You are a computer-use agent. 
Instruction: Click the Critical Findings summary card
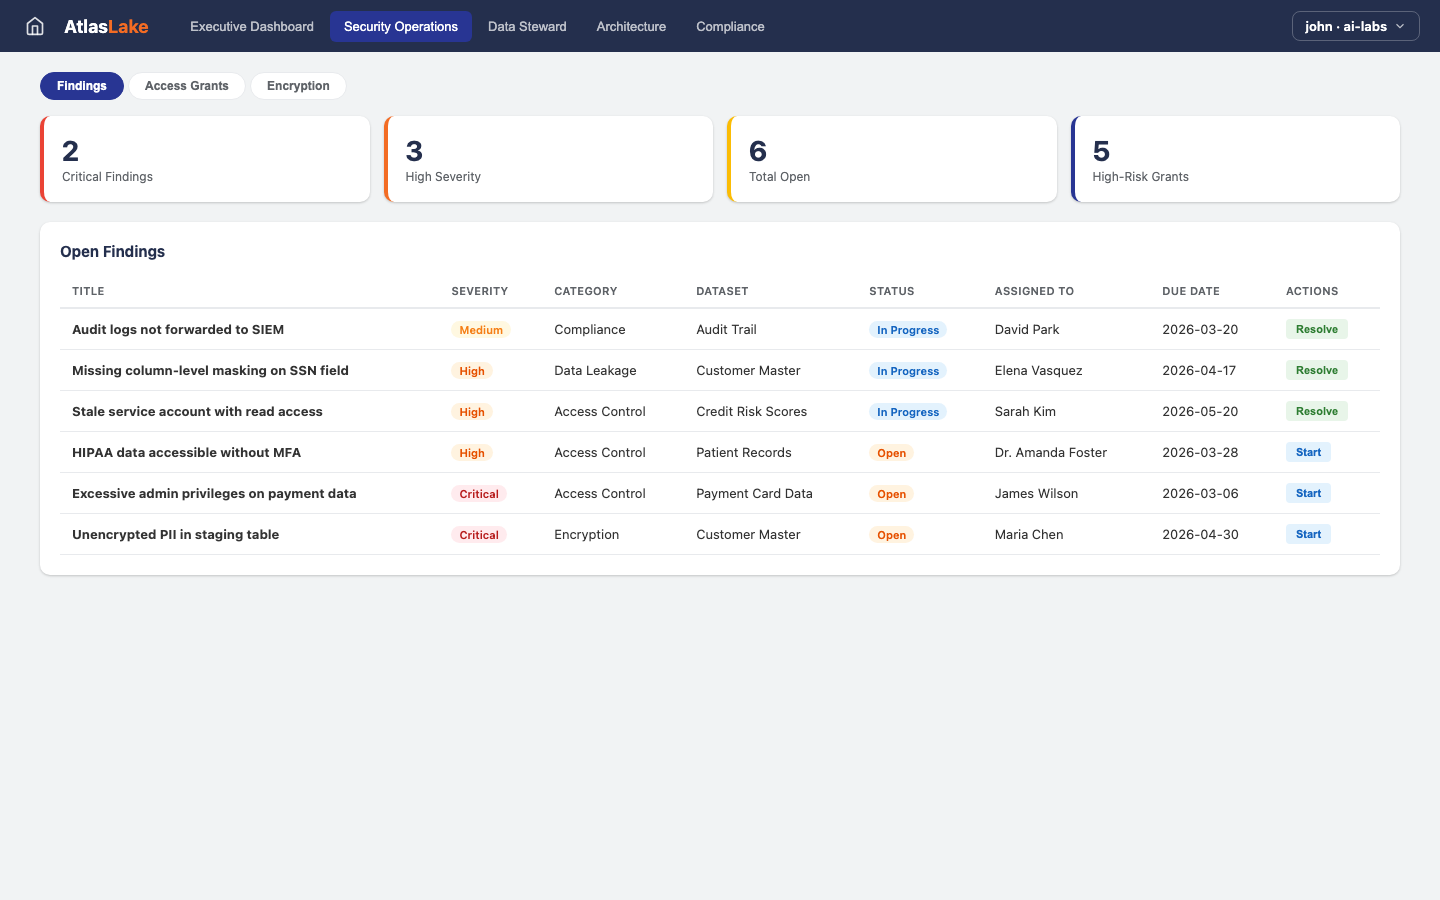(x=205, y=158)
